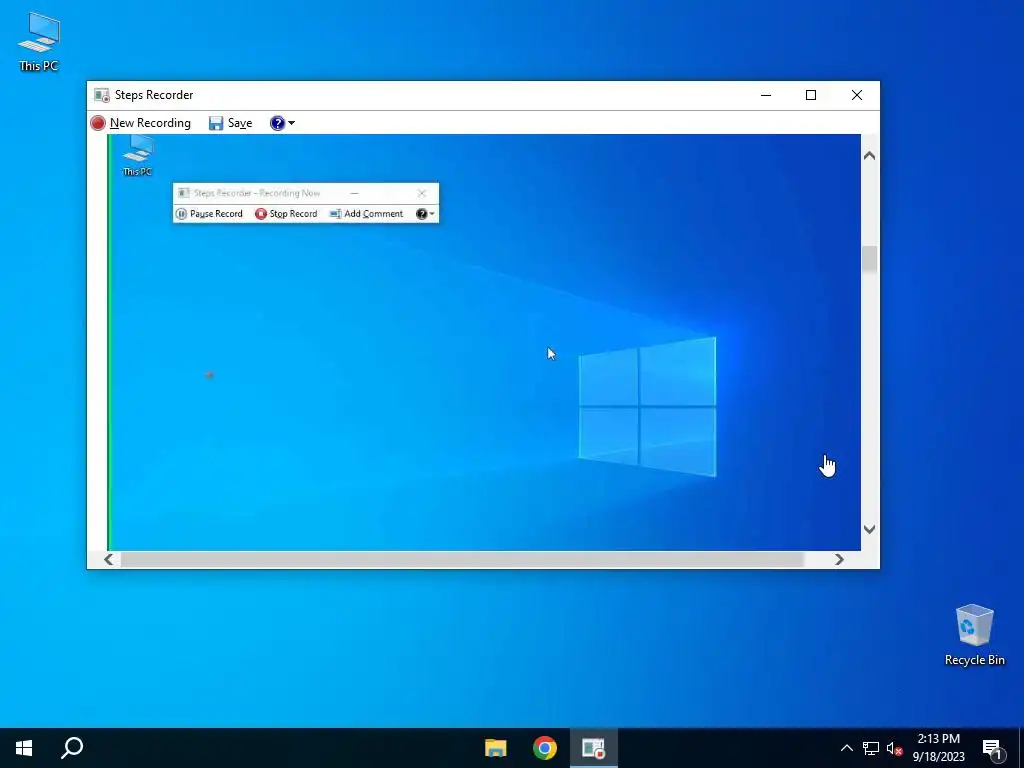Image resolution: width=1024 pixels, height=768 pixels.
Task: Click the horizontal scrollbar thumb
Action: click(x=462, y=560)
